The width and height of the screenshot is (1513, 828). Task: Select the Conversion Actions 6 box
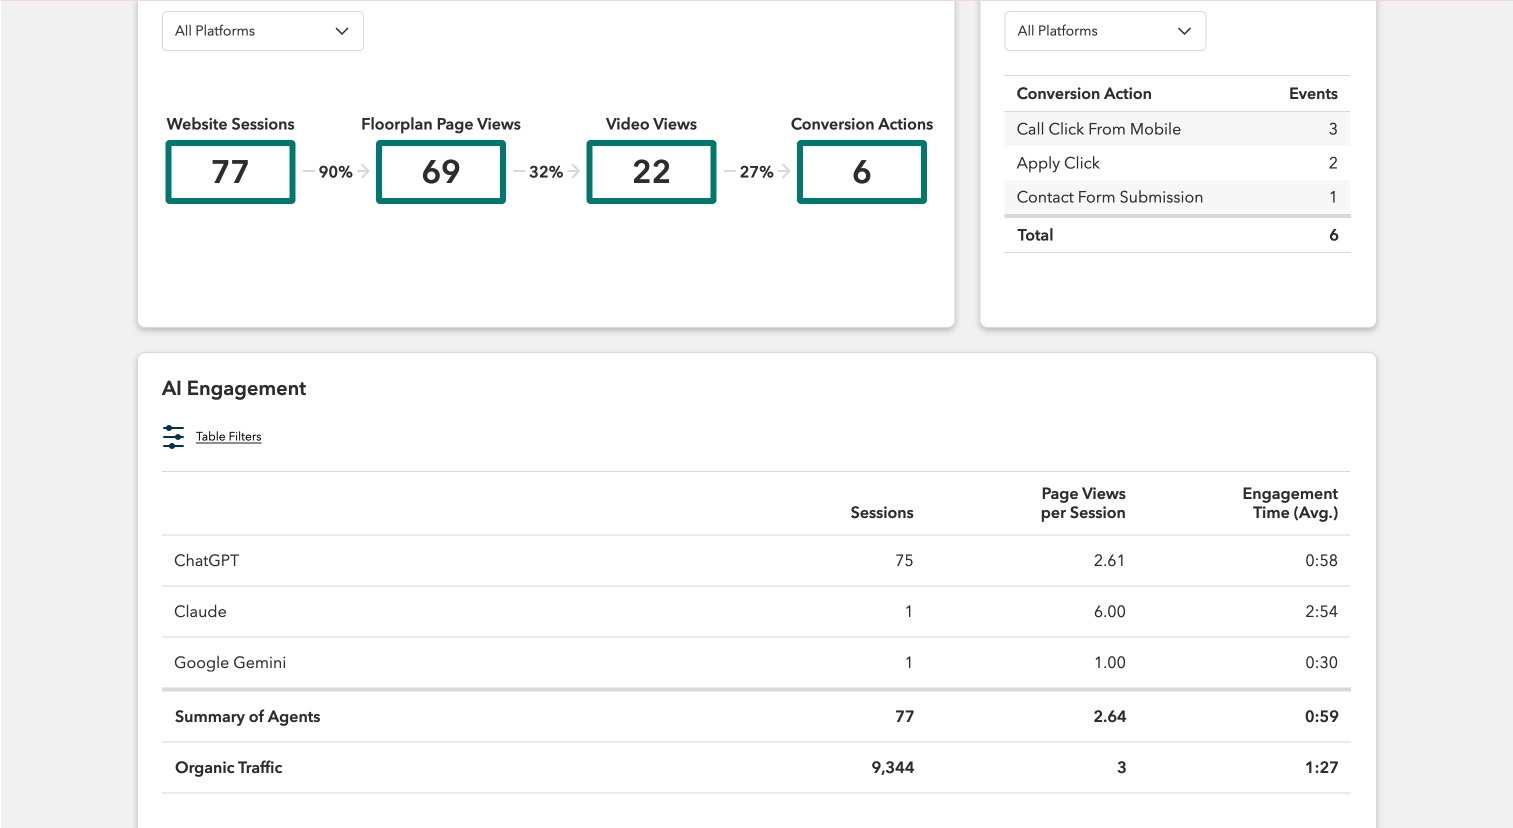(862, 172)
